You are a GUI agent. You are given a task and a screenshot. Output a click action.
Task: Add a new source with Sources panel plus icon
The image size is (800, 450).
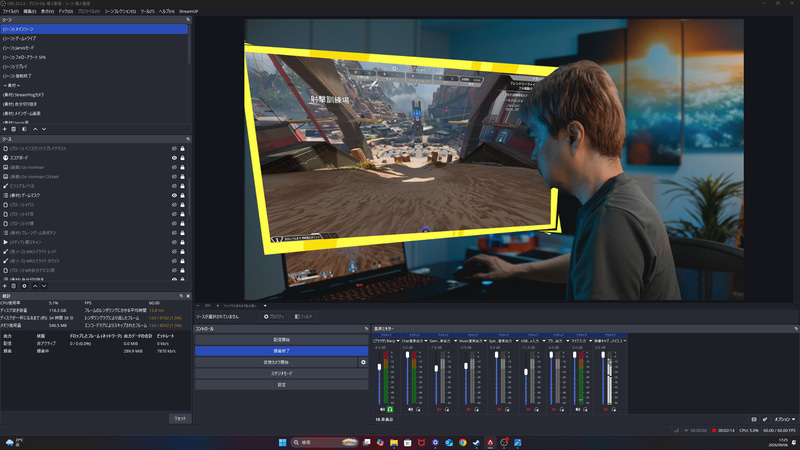point(5,286)
